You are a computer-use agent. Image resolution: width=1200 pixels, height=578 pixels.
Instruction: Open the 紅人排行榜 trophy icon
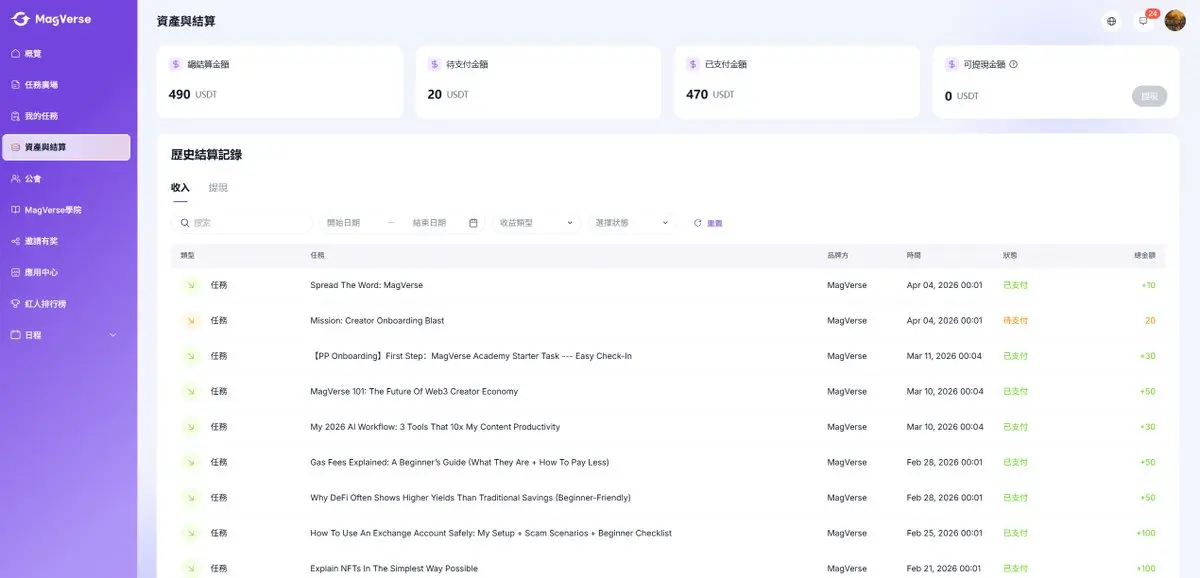pyautogui.click(x=15, y=303)
